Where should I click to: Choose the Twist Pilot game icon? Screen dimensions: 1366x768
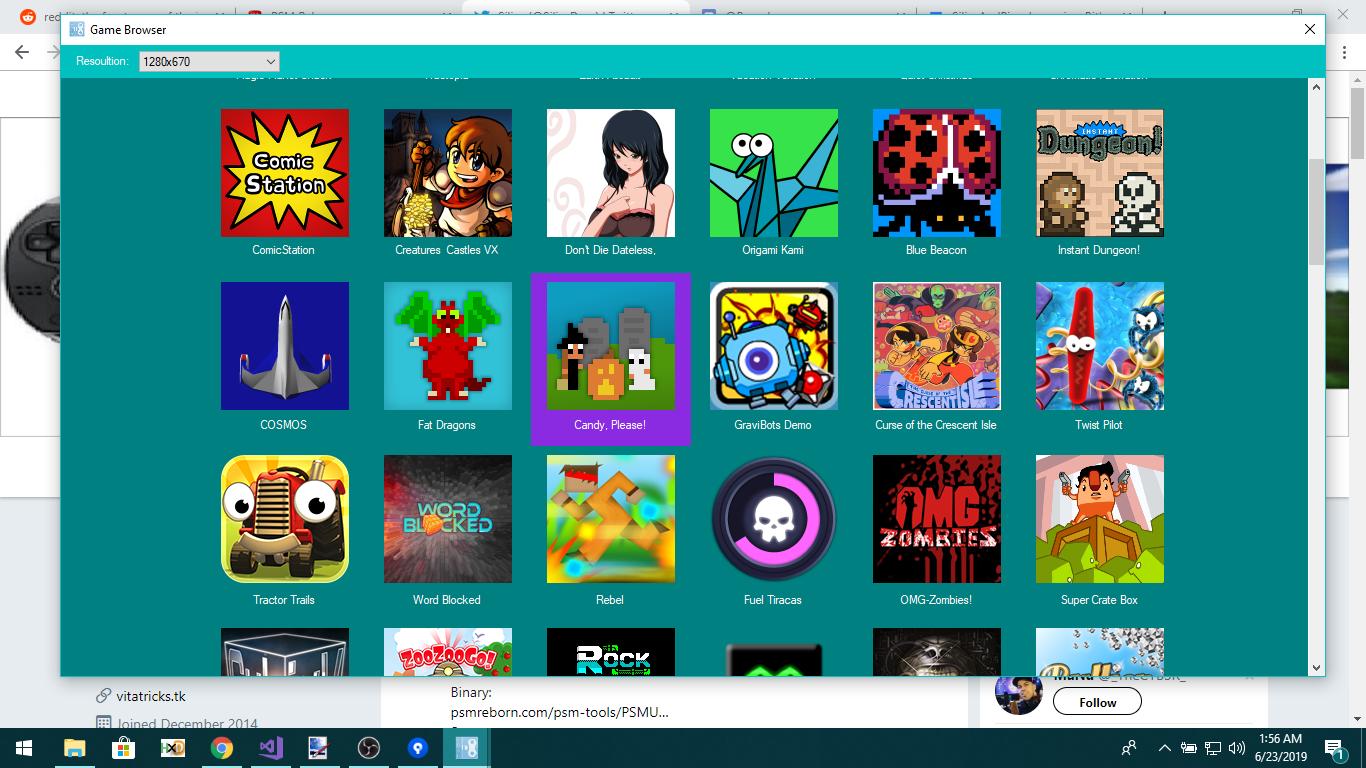point(1100,346)
